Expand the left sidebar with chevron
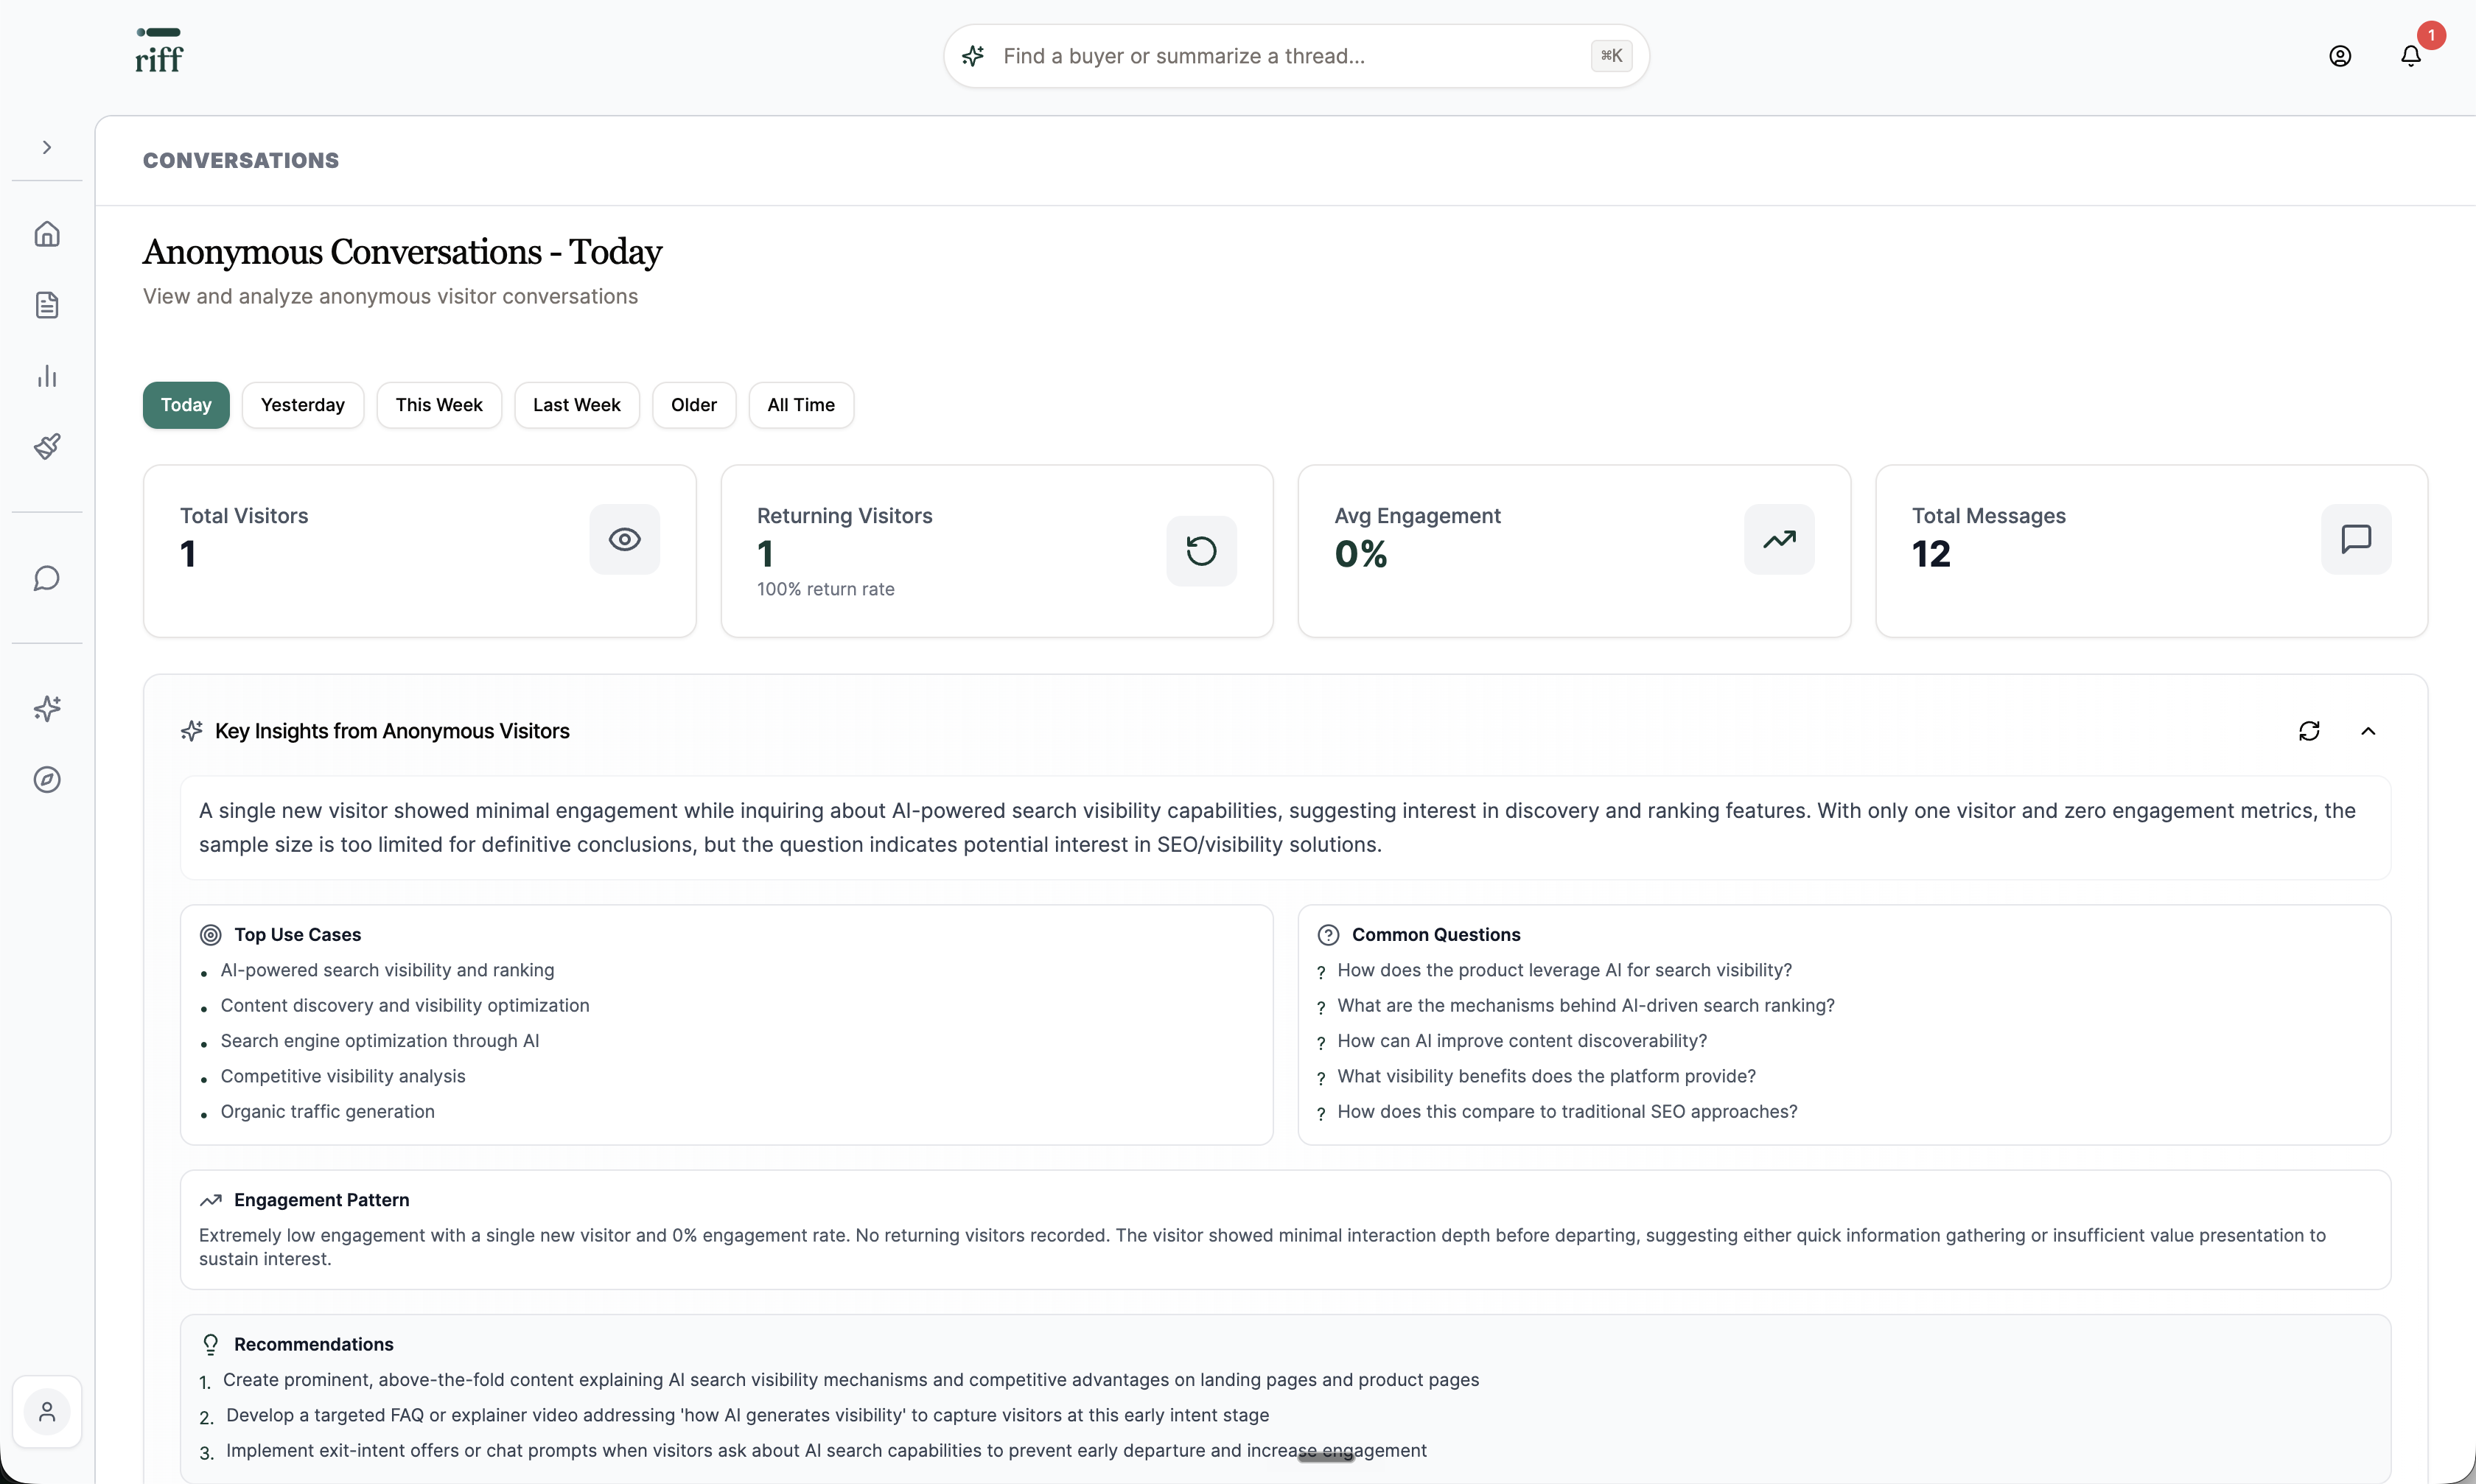Image resolution: width=2476 pixels, height=1484 pixels. [x=47, y=147]
